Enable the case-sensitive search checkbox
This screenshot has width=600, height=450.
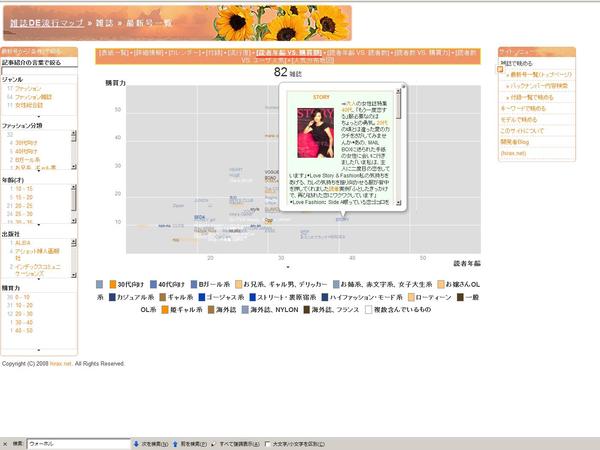[267, 443]
